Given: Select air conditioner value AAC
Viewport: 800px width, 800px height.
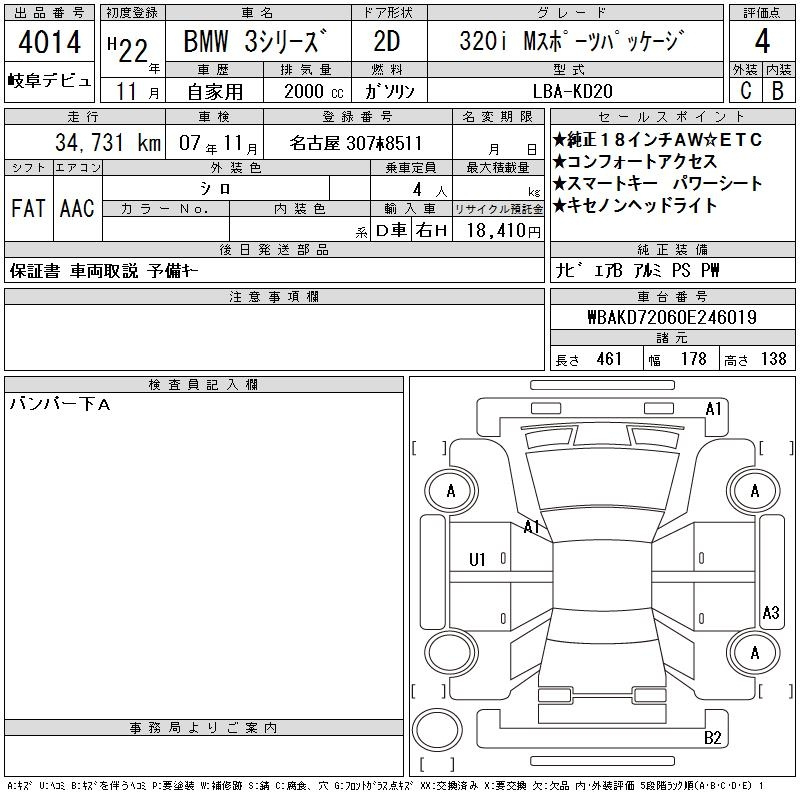Looking at the screenshot, I should [77, 208].
